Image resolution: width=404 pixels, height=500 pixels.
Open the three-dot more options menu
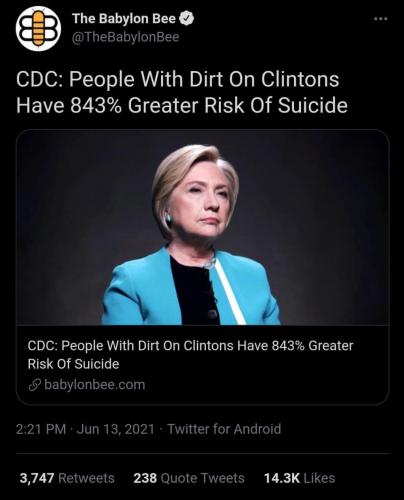(x=381, y=19)
